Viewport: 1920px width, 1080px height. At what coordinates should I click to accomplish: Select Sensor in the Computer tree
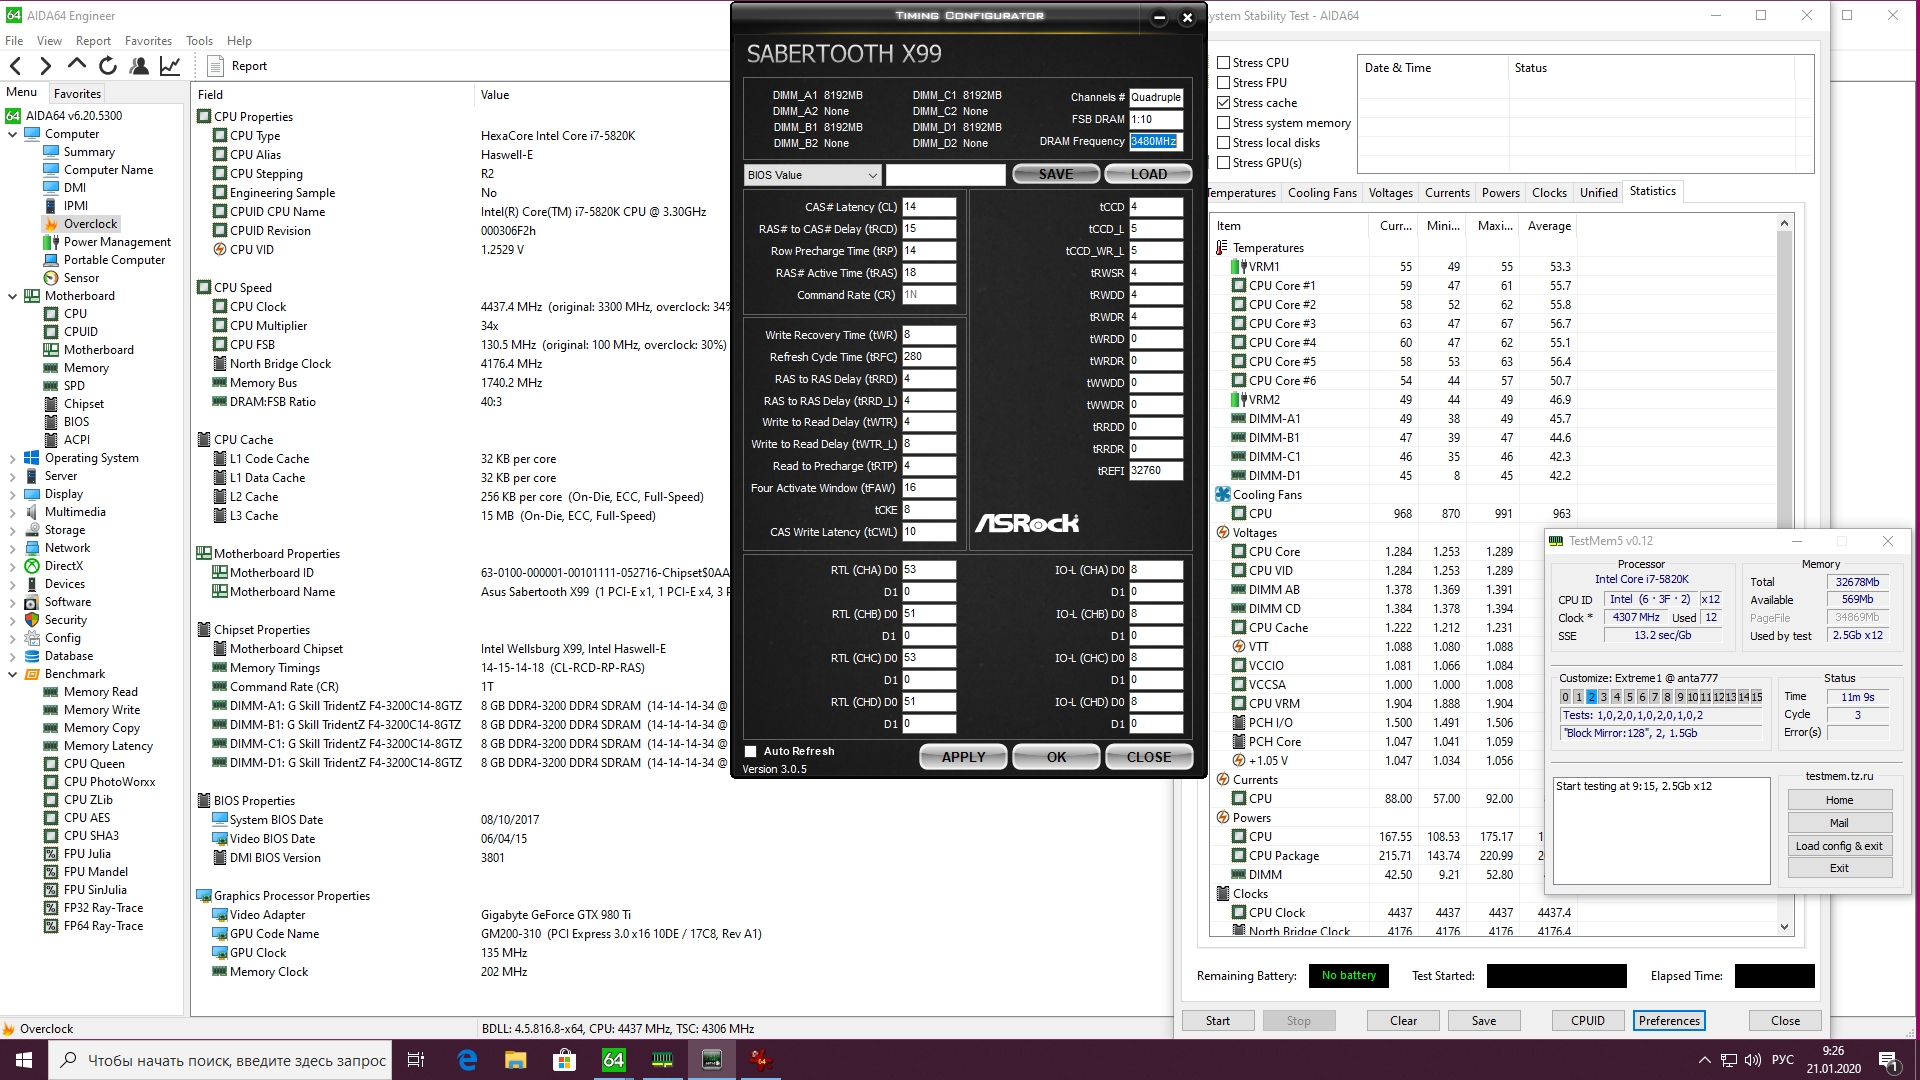(x=81, y=278)
